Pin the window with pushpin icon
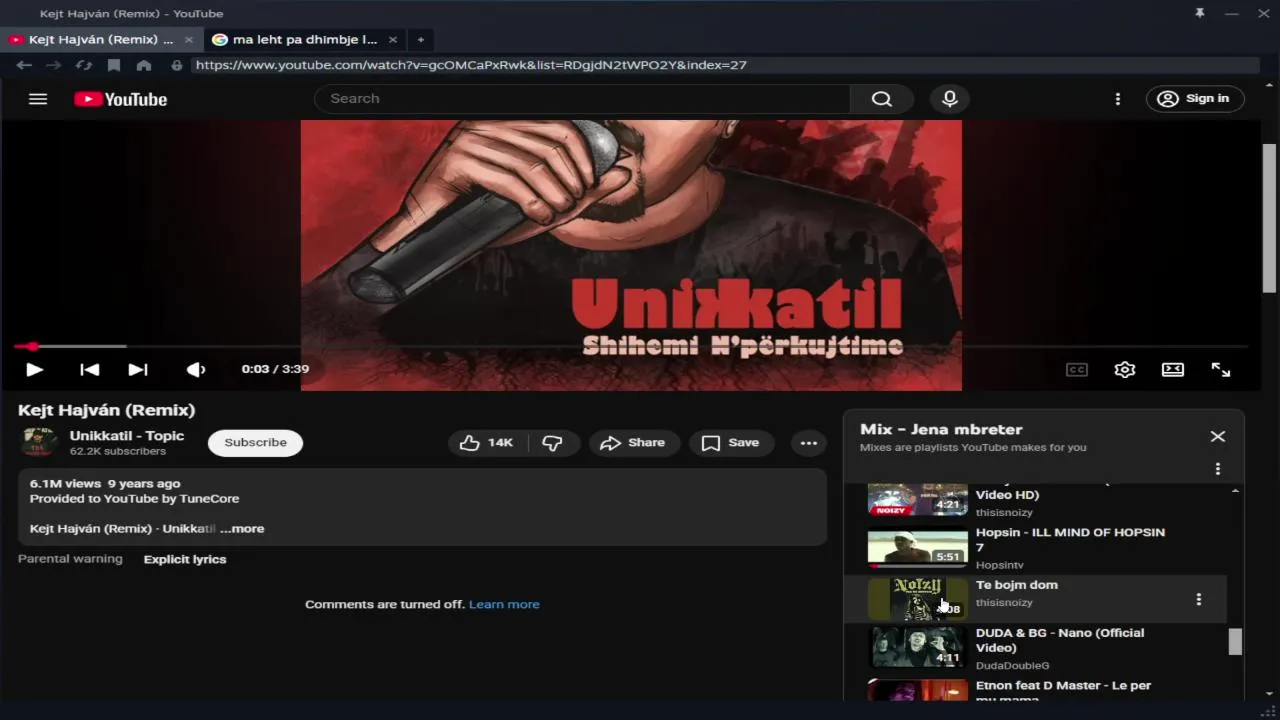 (x=1199, y=13)
